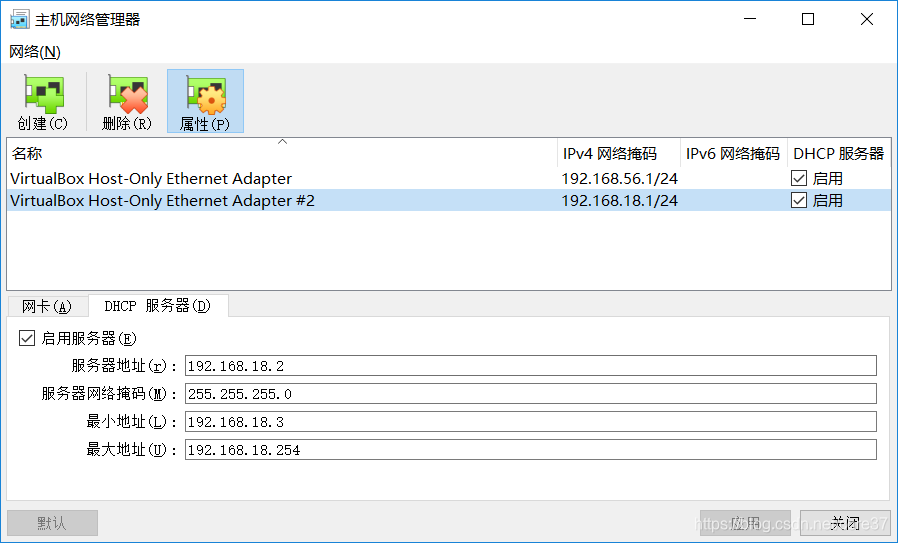Sort list by 名称 column header
Screen dimensions: 898x543
(282, 154)
